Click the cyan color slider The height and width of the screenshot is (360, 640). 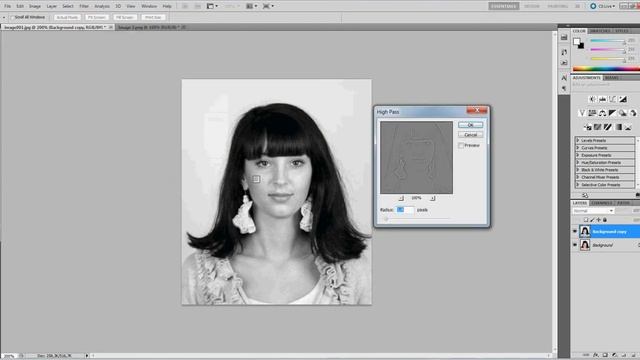[x=607, y=40]
